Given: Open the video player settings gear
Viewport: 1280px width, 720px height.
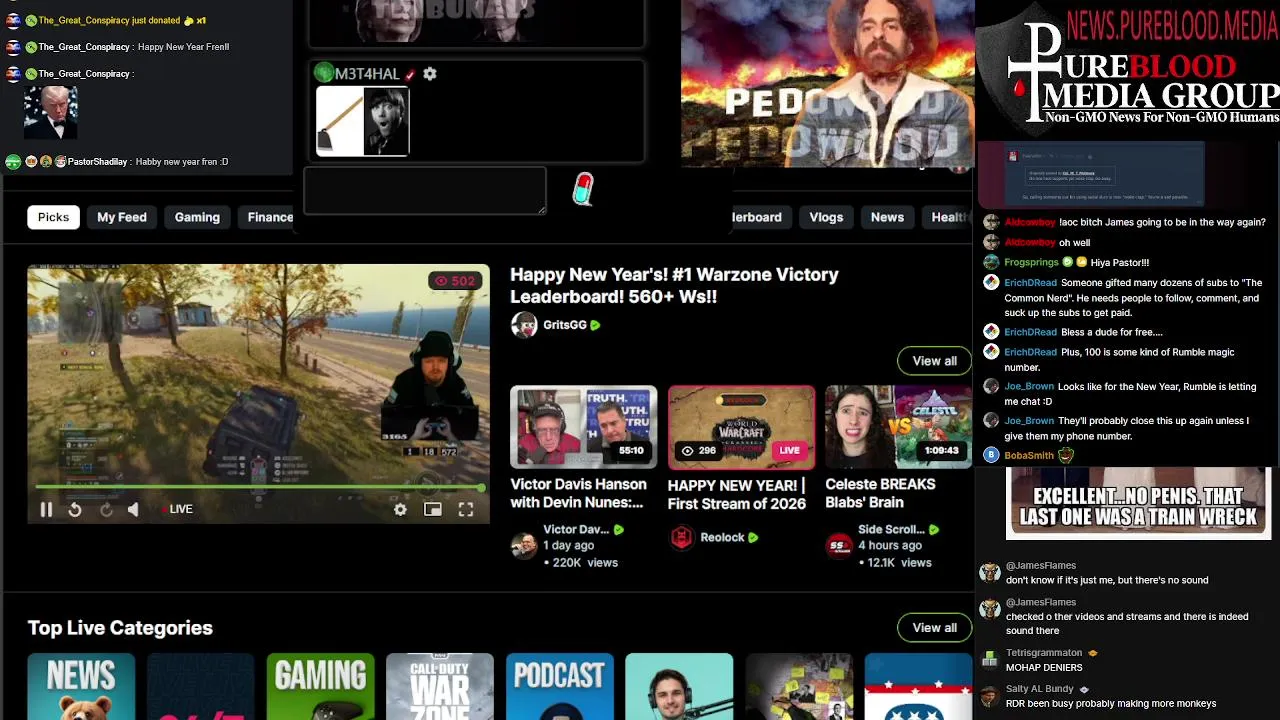Looking at the screenshot, I should (400, 509).
